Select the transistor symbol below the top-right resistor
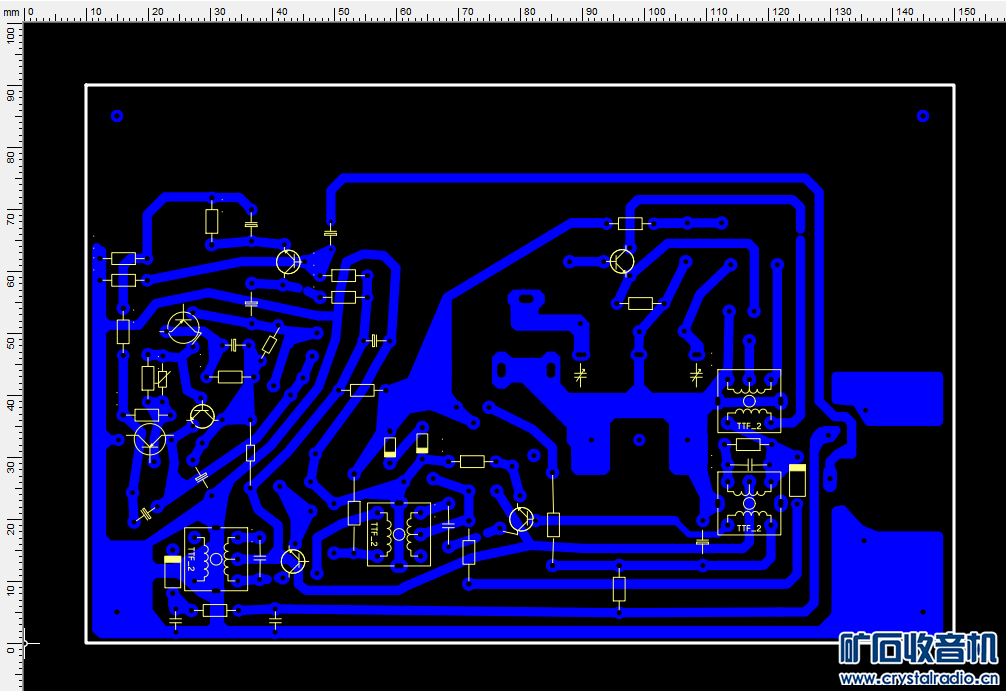The width and height of the screenshot is (1006, 691). (622, 261)
